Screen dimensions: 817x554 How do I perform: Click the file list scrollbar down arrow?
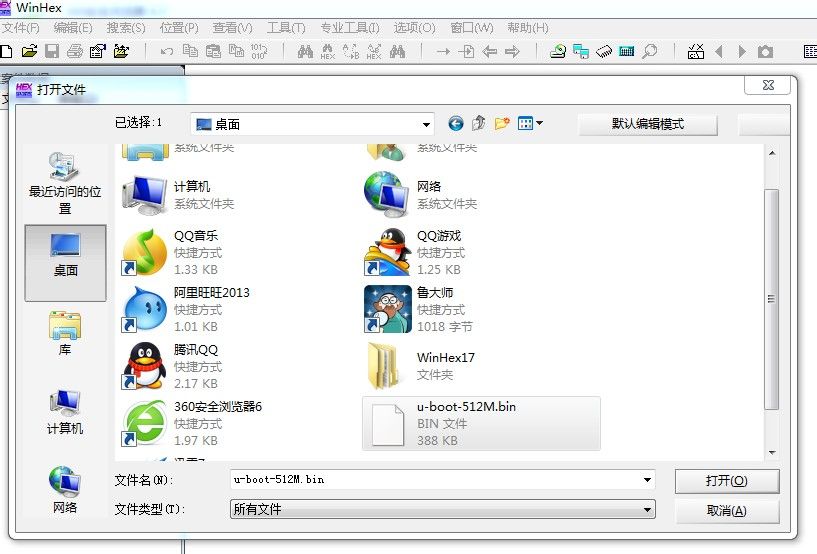tap(772, 452)
